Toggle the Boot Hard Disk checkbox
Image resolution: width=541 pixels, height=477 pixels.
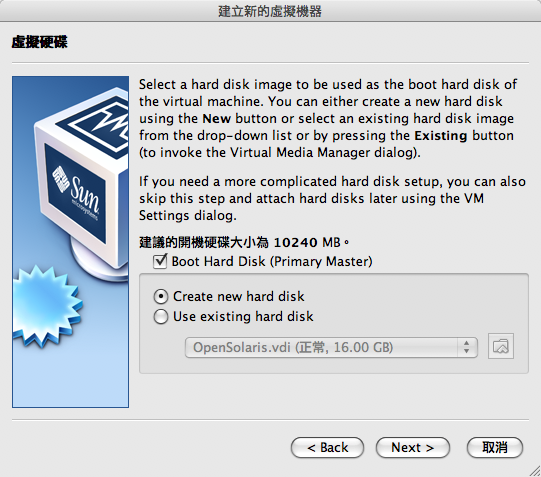pyautogui.click(x=160, y=261)
